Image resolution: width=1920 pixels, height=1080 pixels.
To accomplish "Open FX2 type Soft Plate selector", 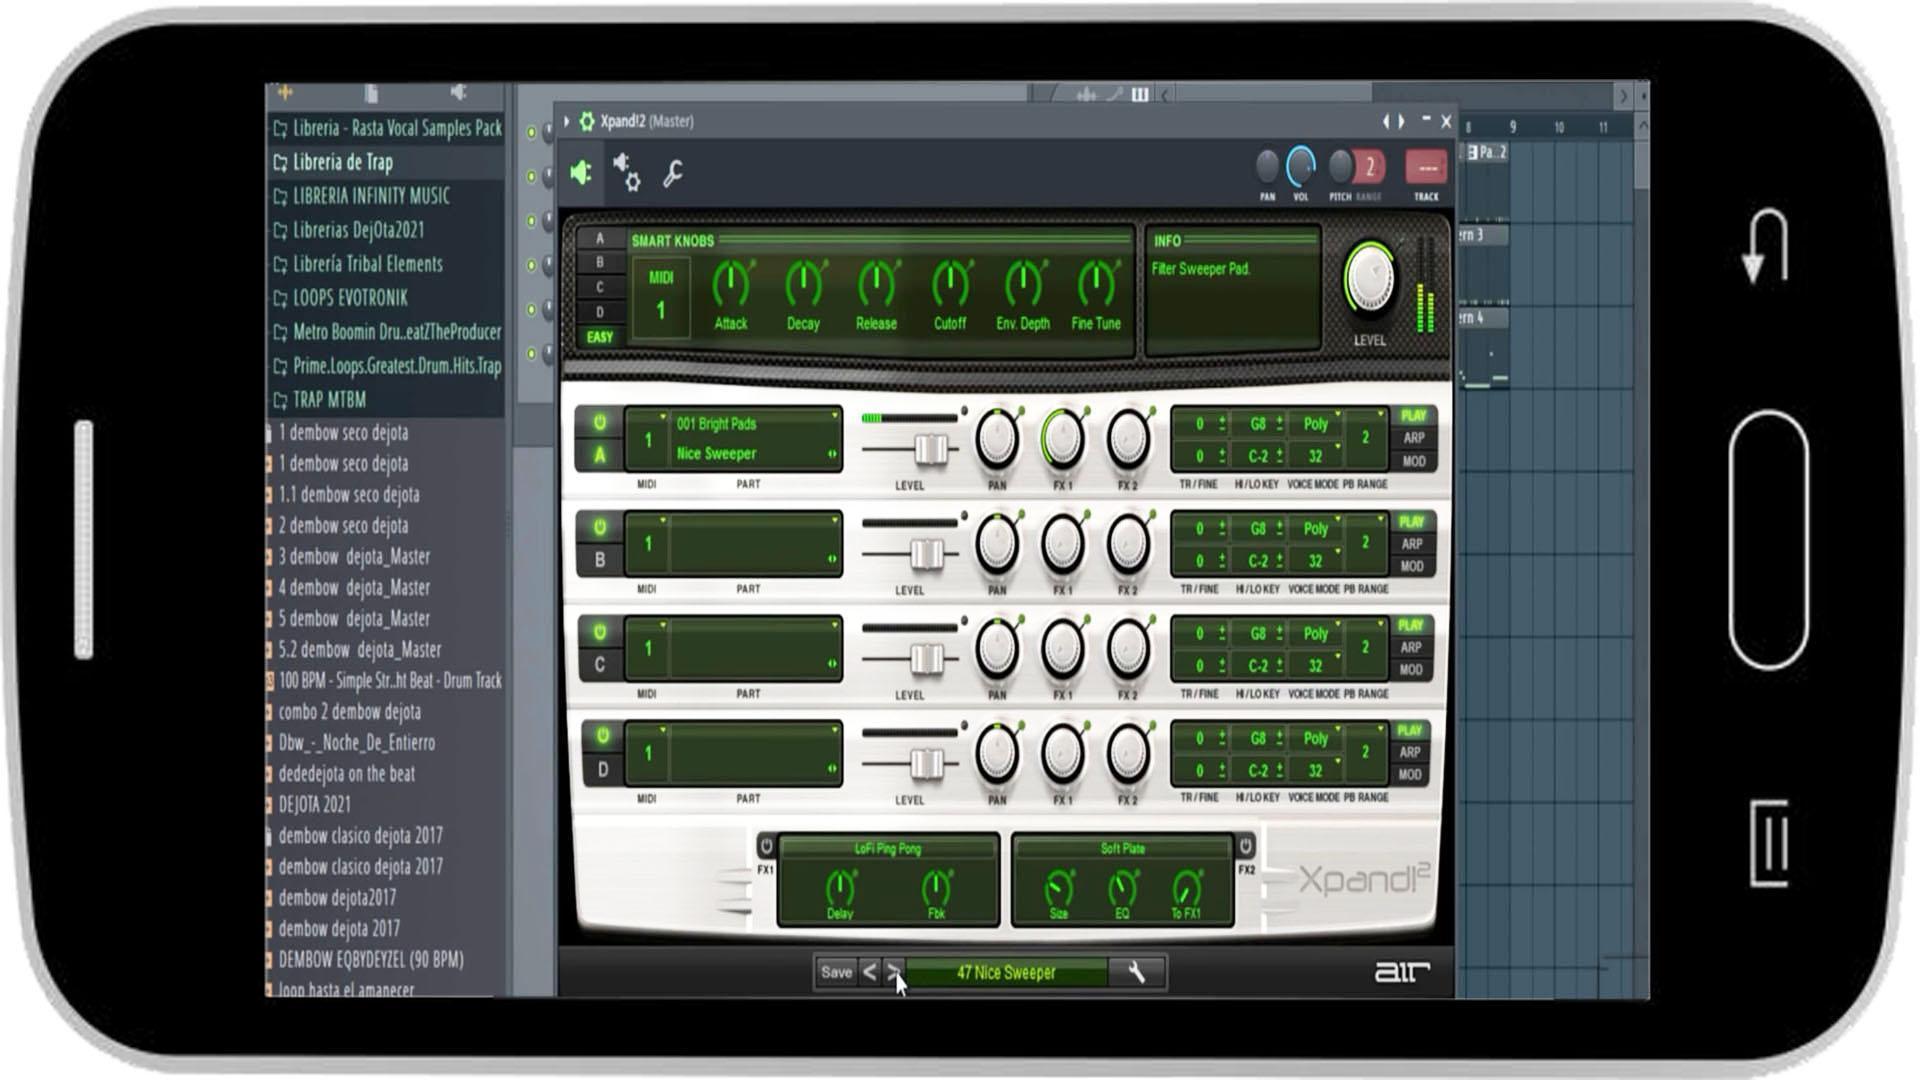I will [1122, 848].
